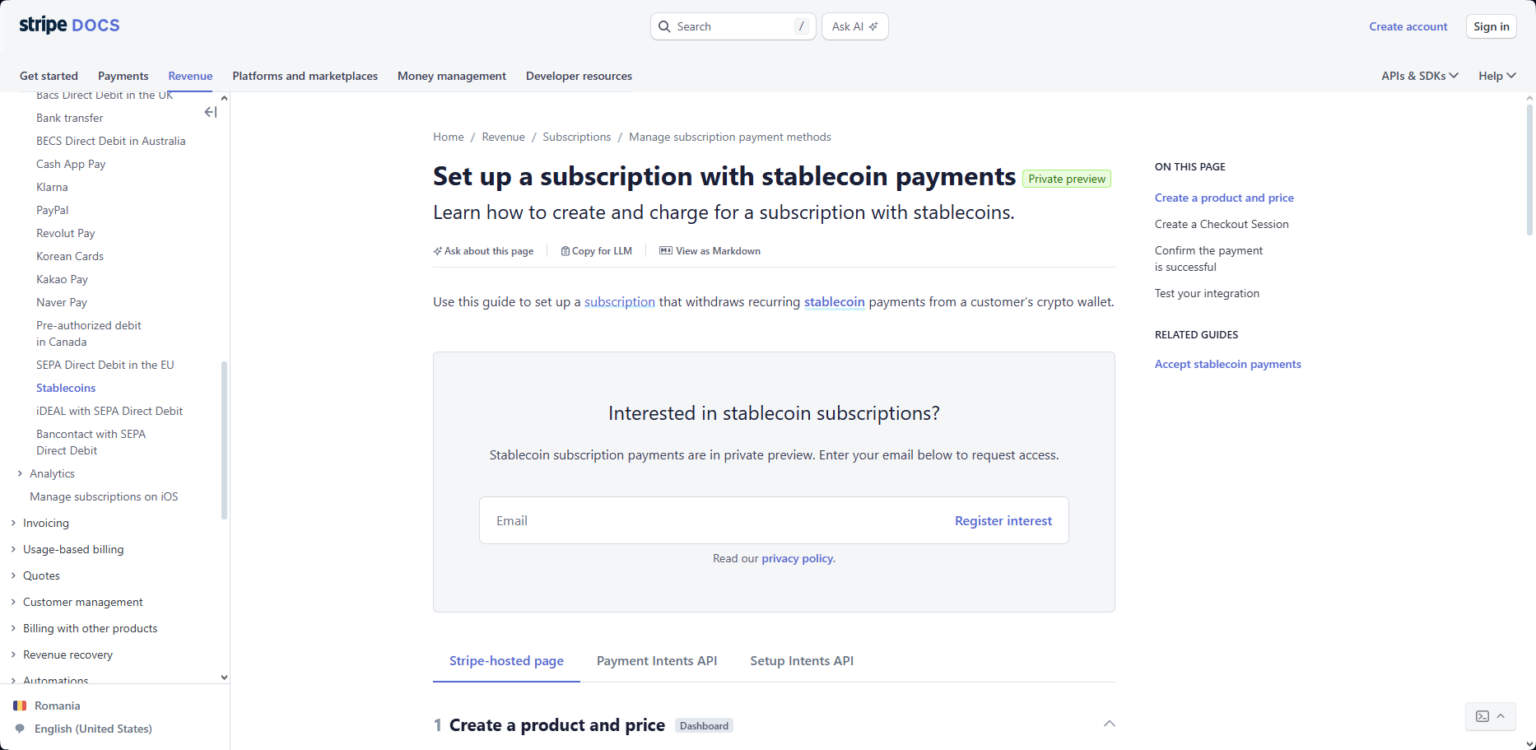Open the privacy policy link
This screenshot has height=750, width=1536.
[797, 558]
